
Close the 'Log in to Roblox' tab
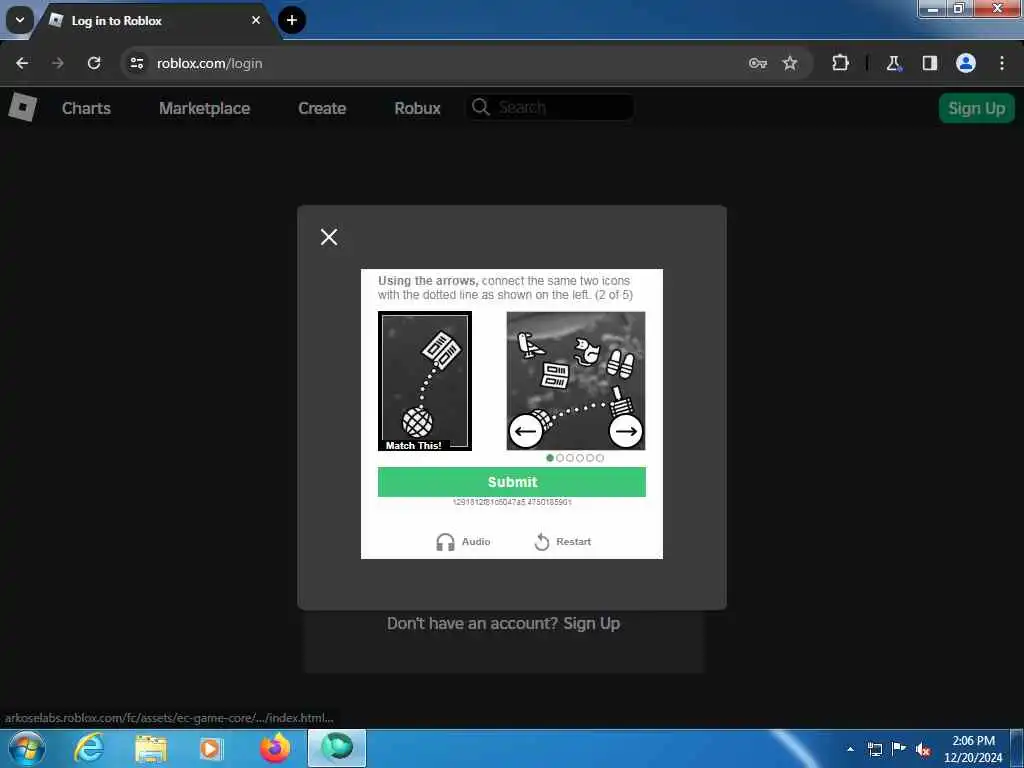[256, 20]
